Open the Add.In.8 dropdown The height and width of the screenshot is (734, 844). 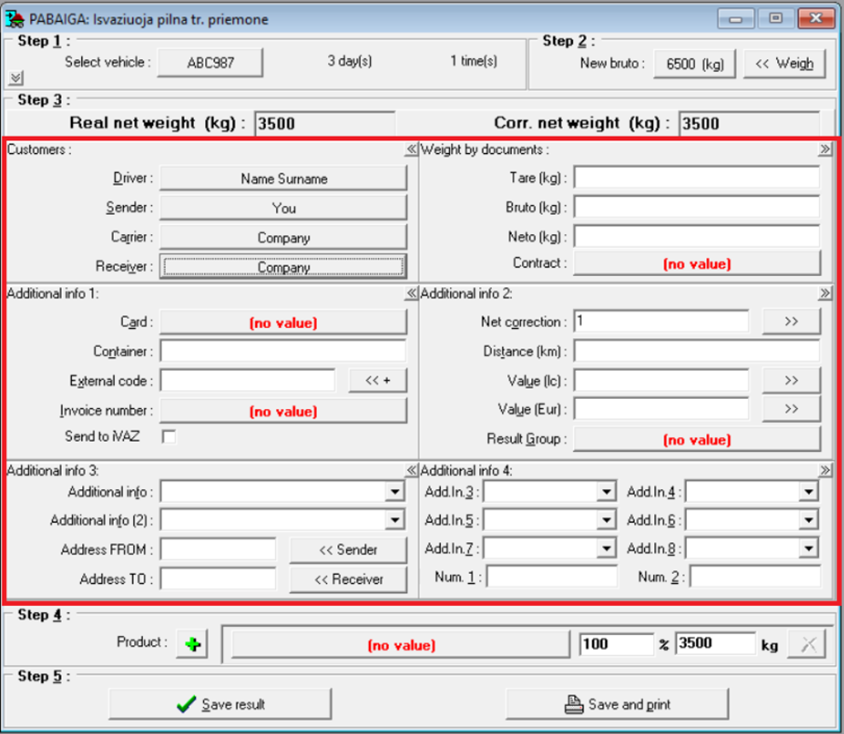808,548
